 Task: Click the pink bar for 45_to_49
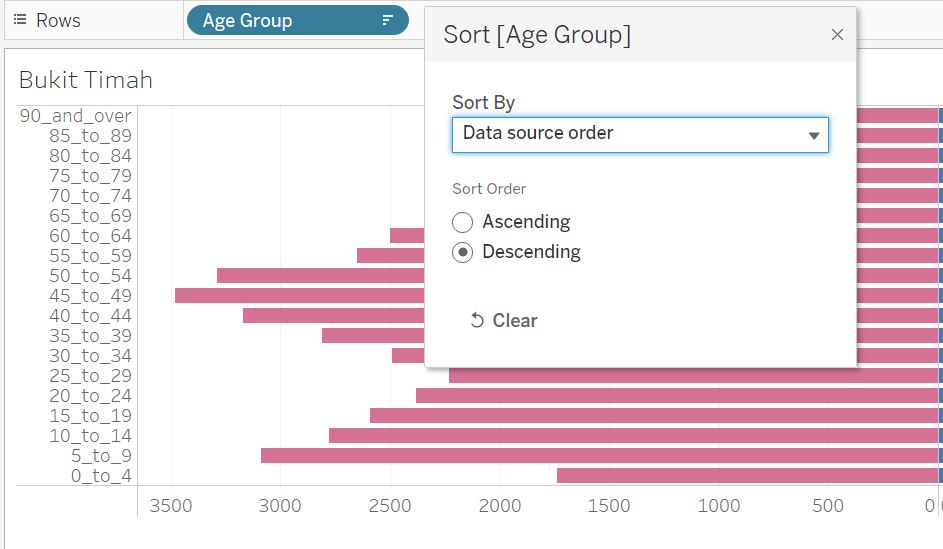point(300,296)
